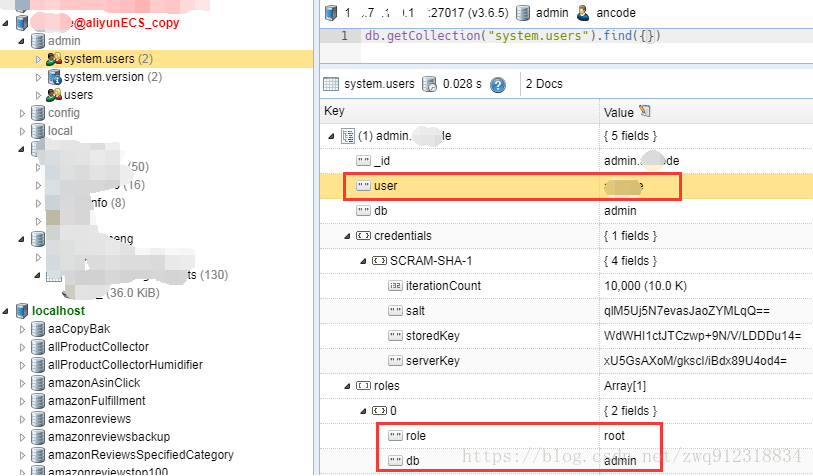Image resolution: width=813 pixels, height=476 pixels.
Task: Collapse the roles array row
Action: pos(347,385)
